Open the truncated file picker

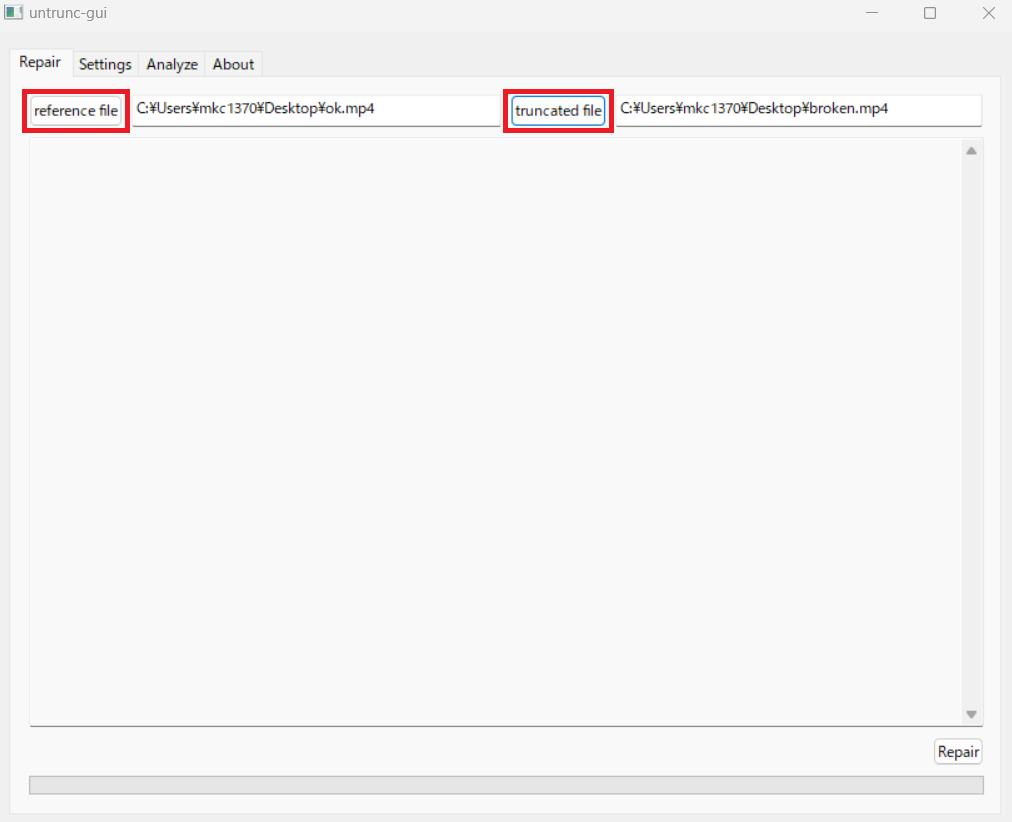[x=558, y=110]
